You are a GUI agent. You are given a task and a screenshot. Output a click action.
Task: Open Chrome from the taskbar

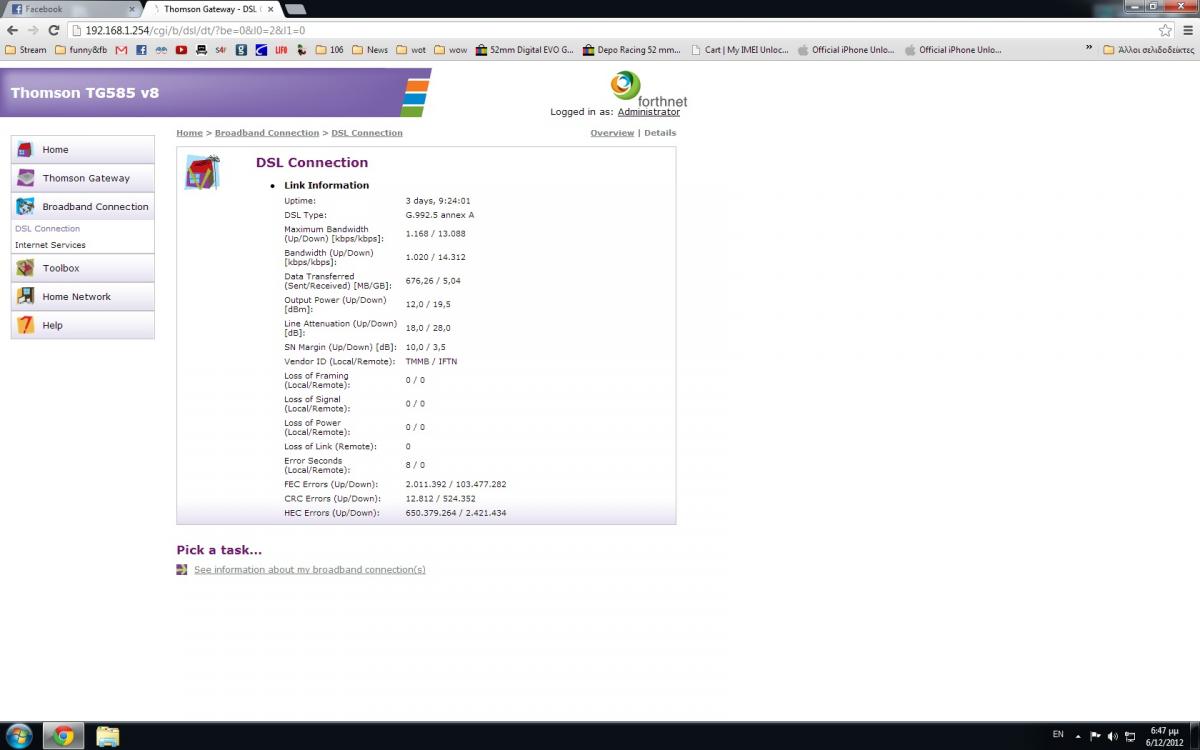[x=63, y=736]
